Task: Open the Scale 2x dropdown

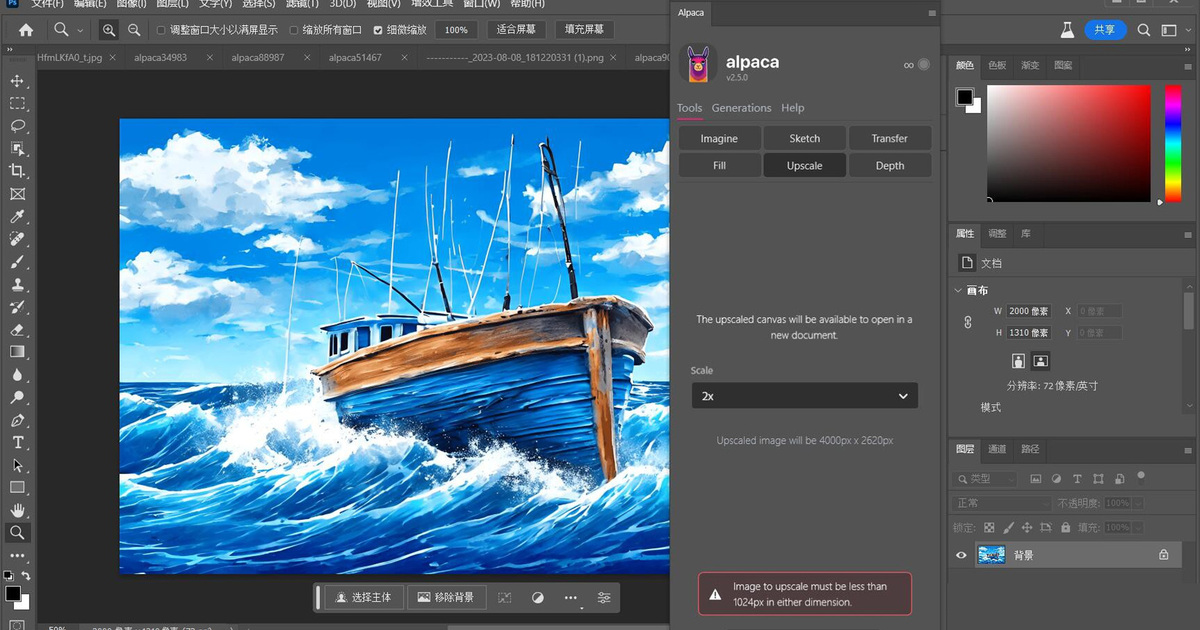Action: (804, 396)
